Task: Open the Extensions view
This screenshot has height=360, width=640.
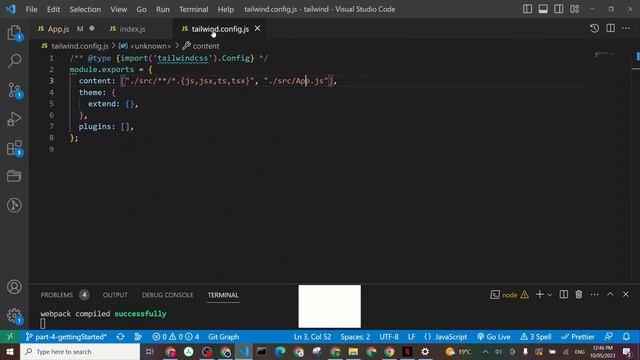Action: [14, 148]
